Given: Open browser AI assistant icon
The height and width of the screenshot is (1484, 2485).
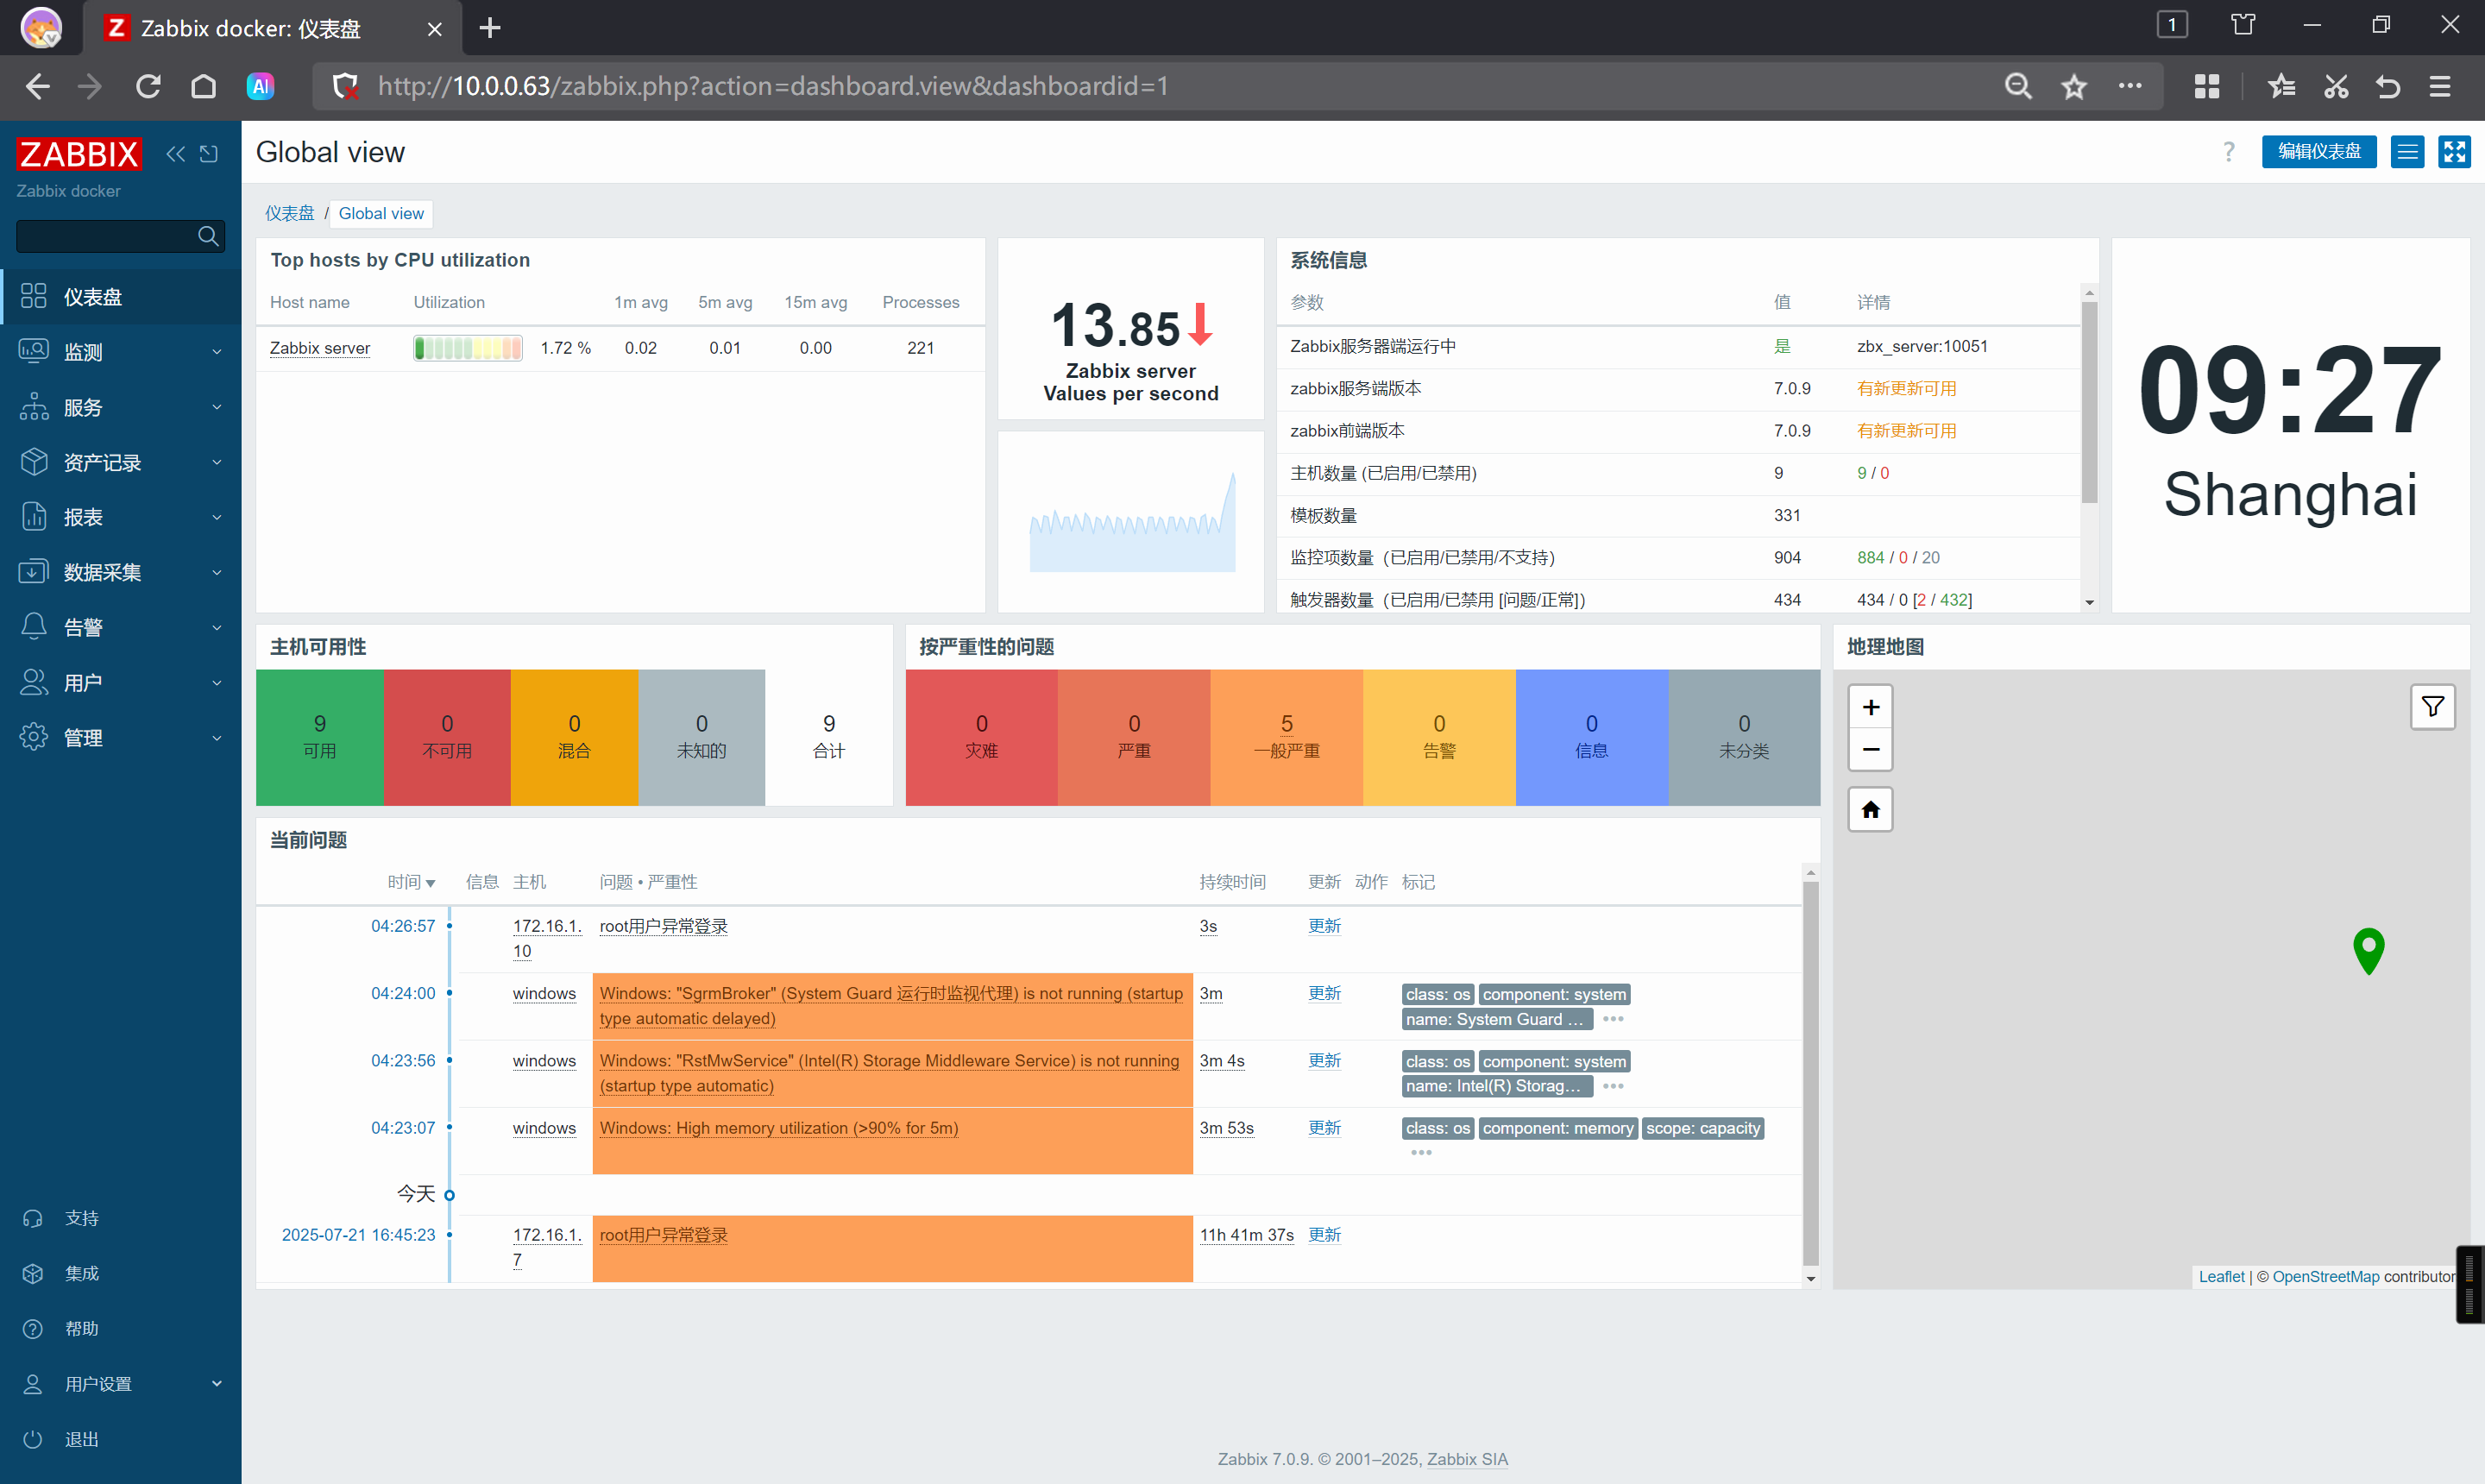Looking at the screenshot, I should tap(260, 87).
